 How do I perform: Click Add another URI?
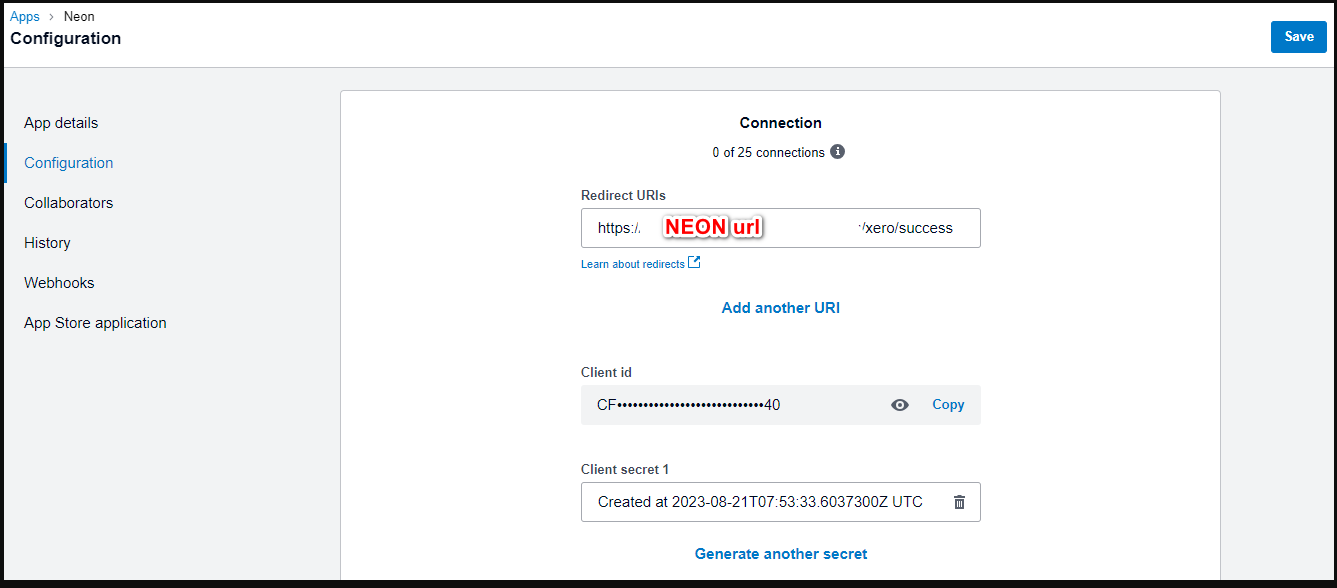(x=781, y=308)
